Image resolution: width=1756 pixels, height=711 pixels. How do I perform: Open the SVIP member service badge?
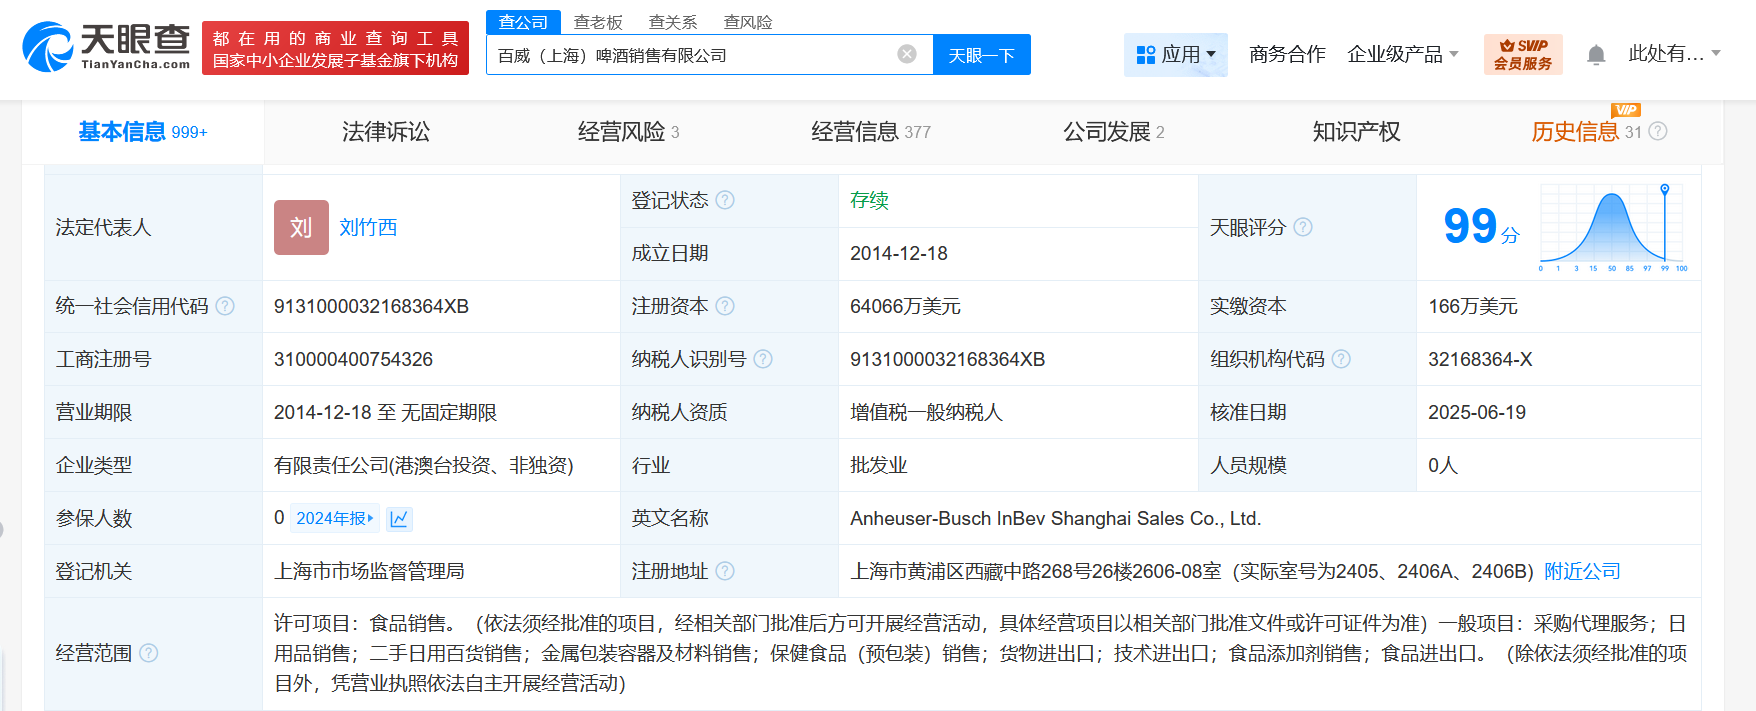[x=1523, y=54]
